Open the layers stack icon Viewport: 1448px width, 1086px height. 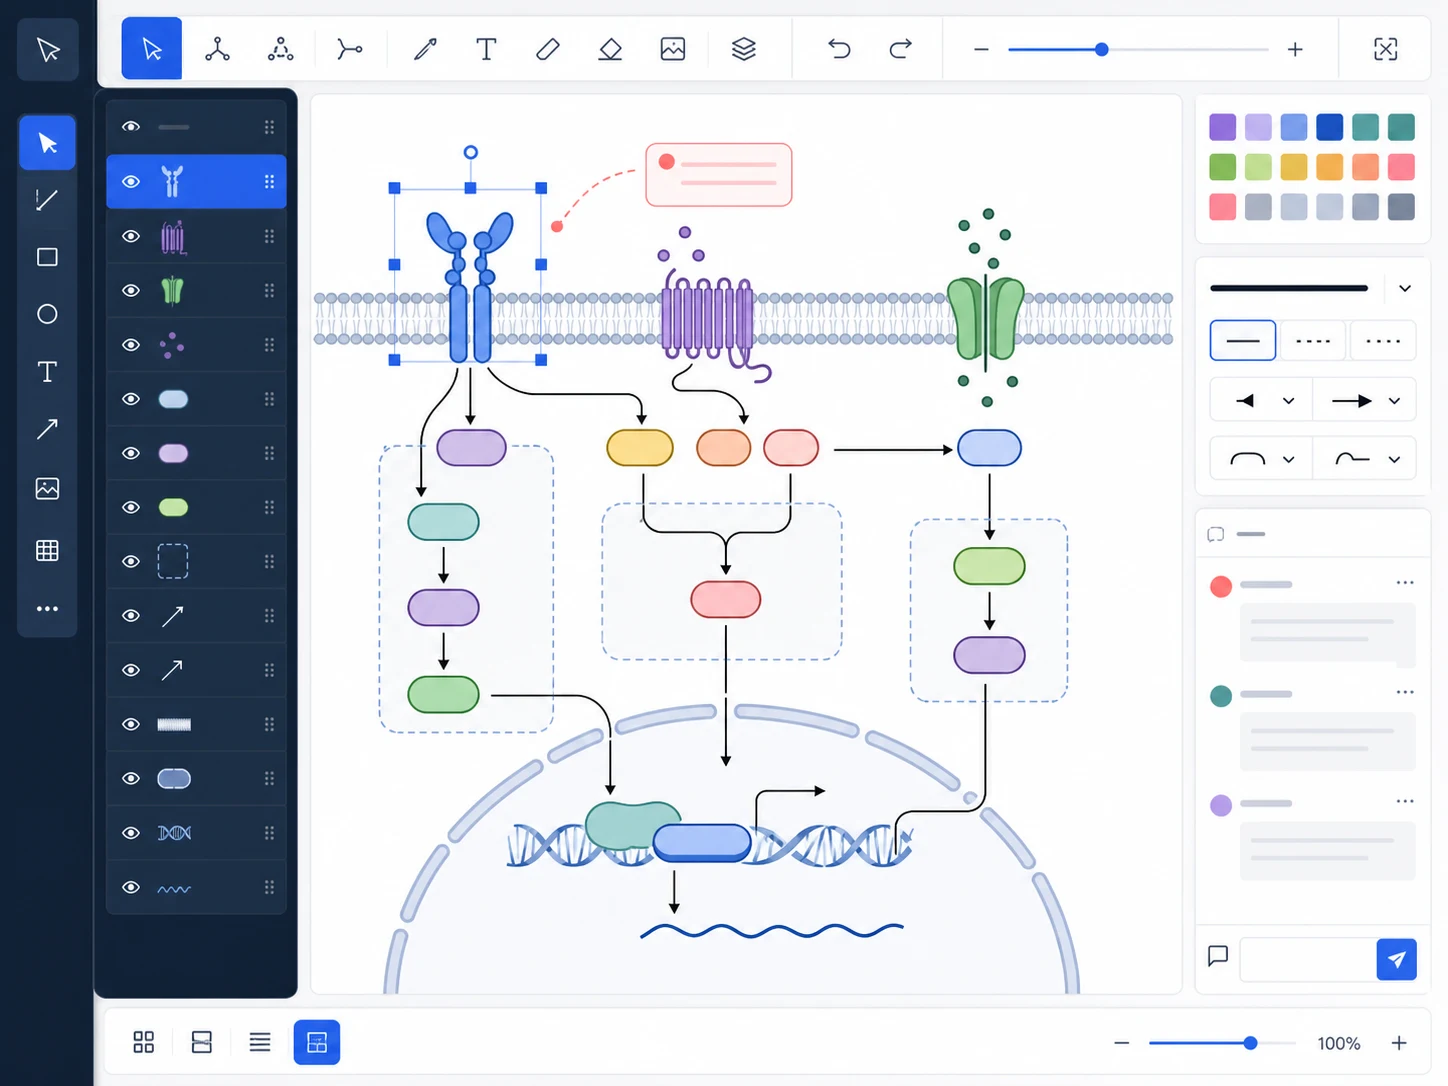743,49
